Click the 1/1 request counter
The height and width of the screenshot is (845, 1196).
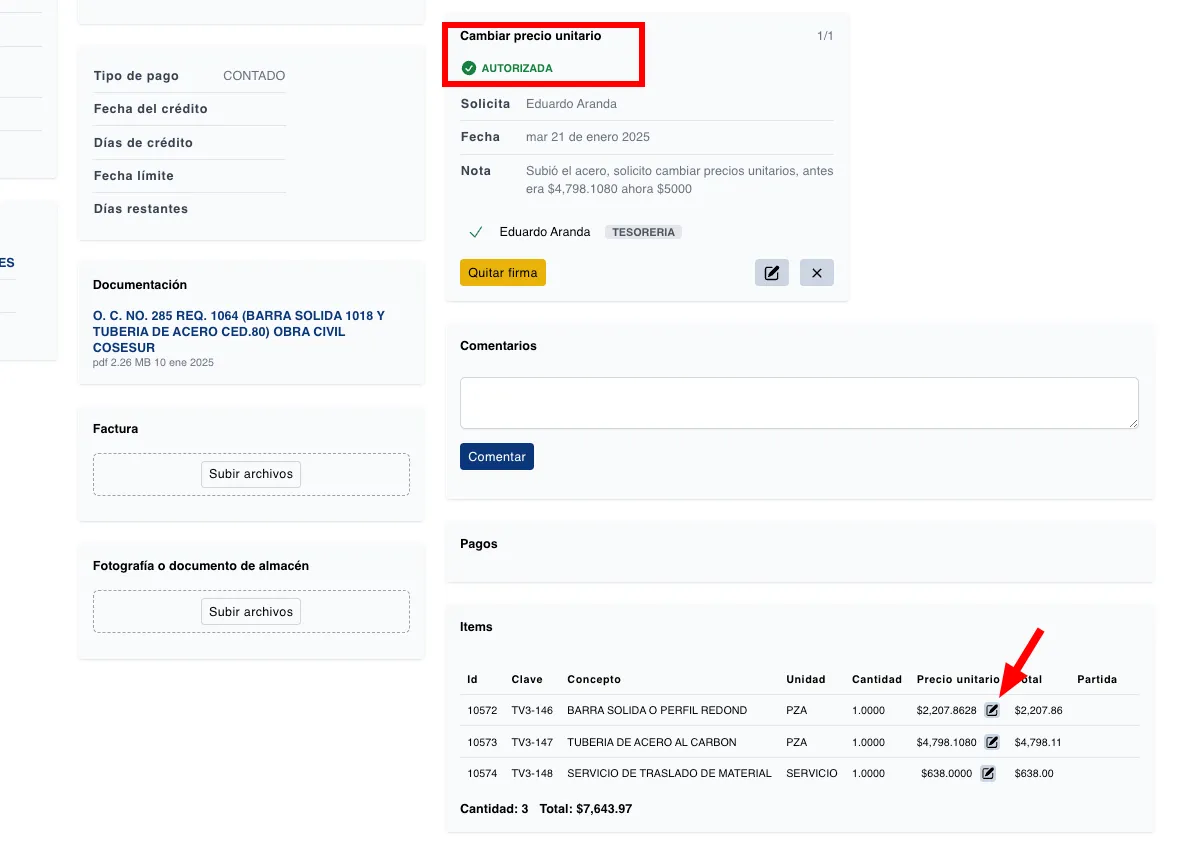click(825, 36)
